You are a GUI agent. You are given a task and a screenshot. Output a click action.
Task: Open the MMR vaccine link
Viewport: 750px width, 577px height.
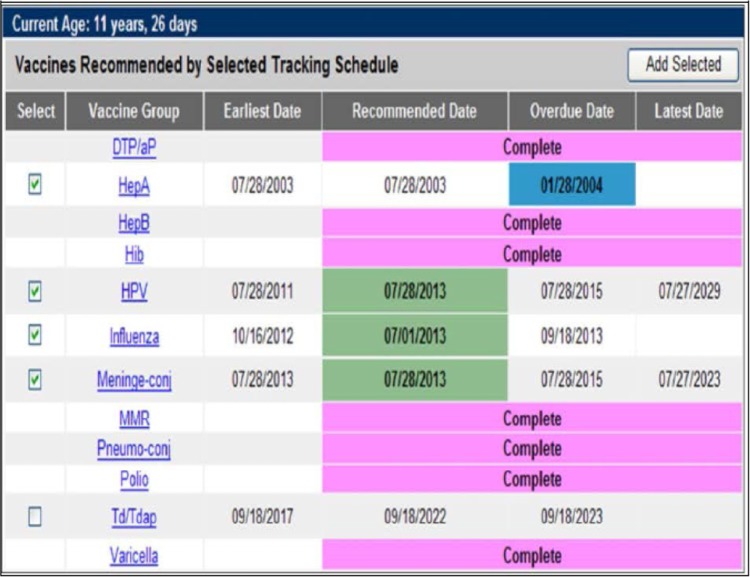click(134, 418)
